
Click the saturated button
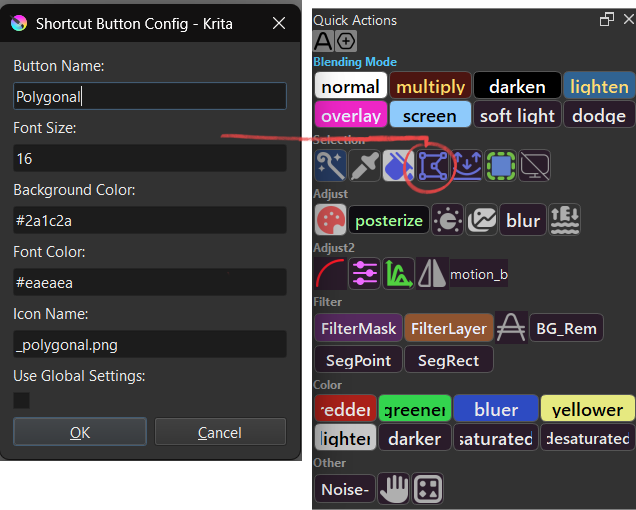(x=496, y=438)
